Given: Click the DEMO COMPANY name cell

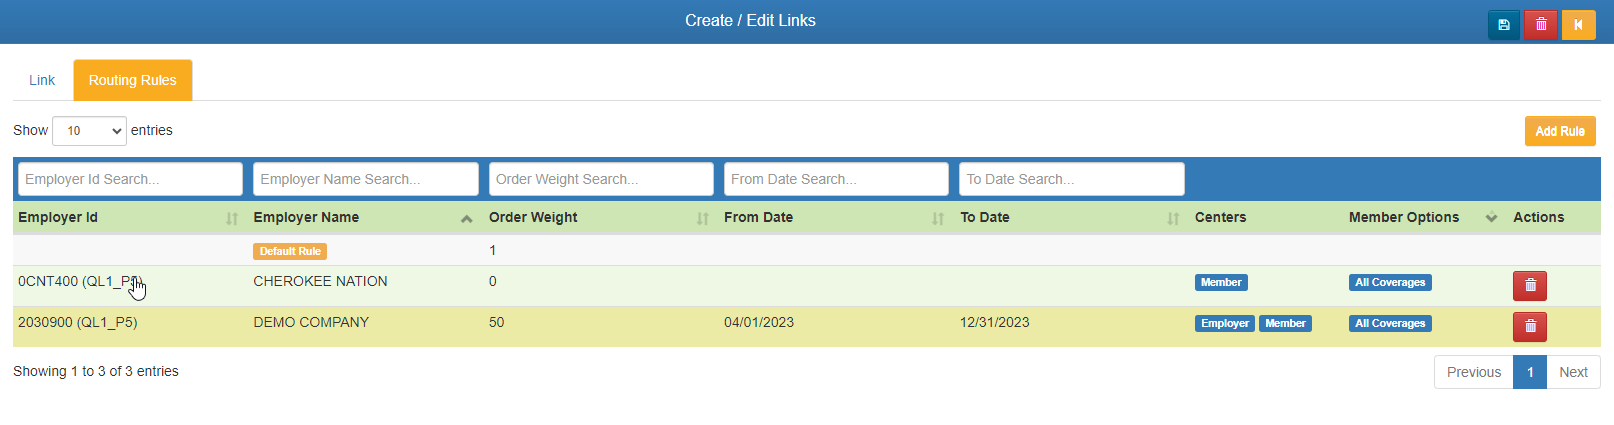Looking at the screenshot, I should click(311, 322).
